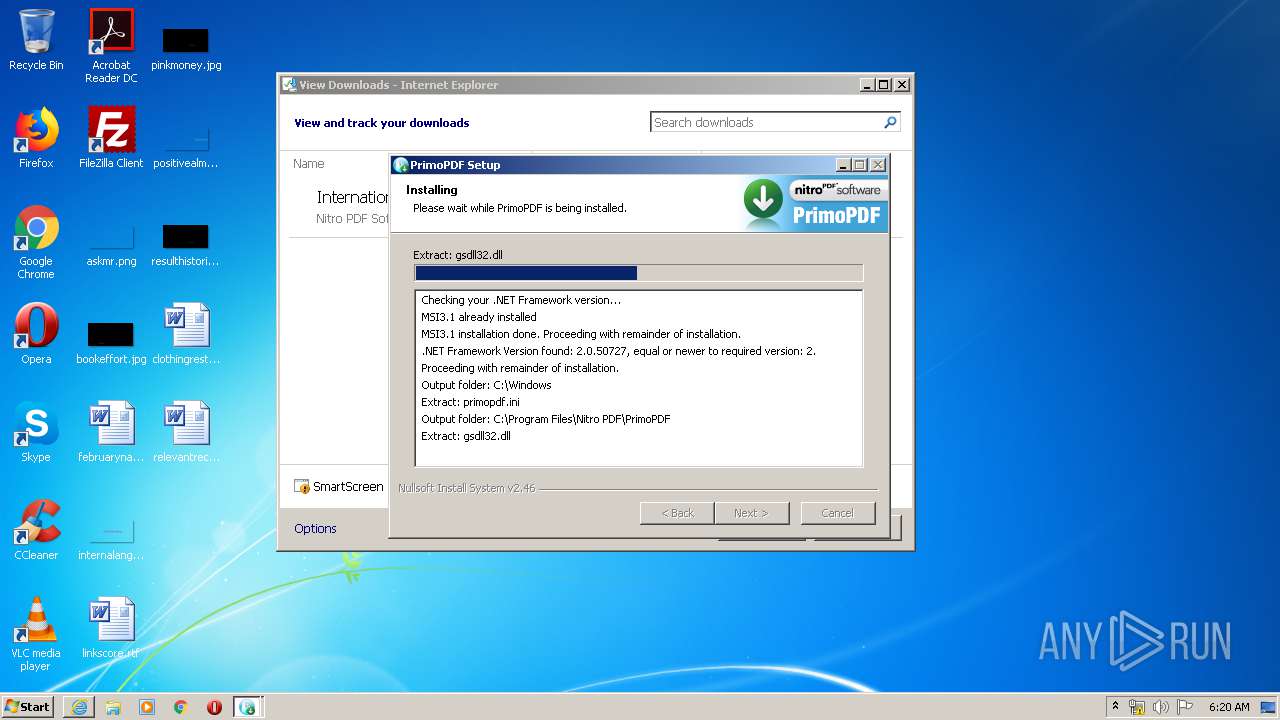Close the View Downloads window
The width and height of the screenshot is (1280, 720).
click(x=901, y=85)
